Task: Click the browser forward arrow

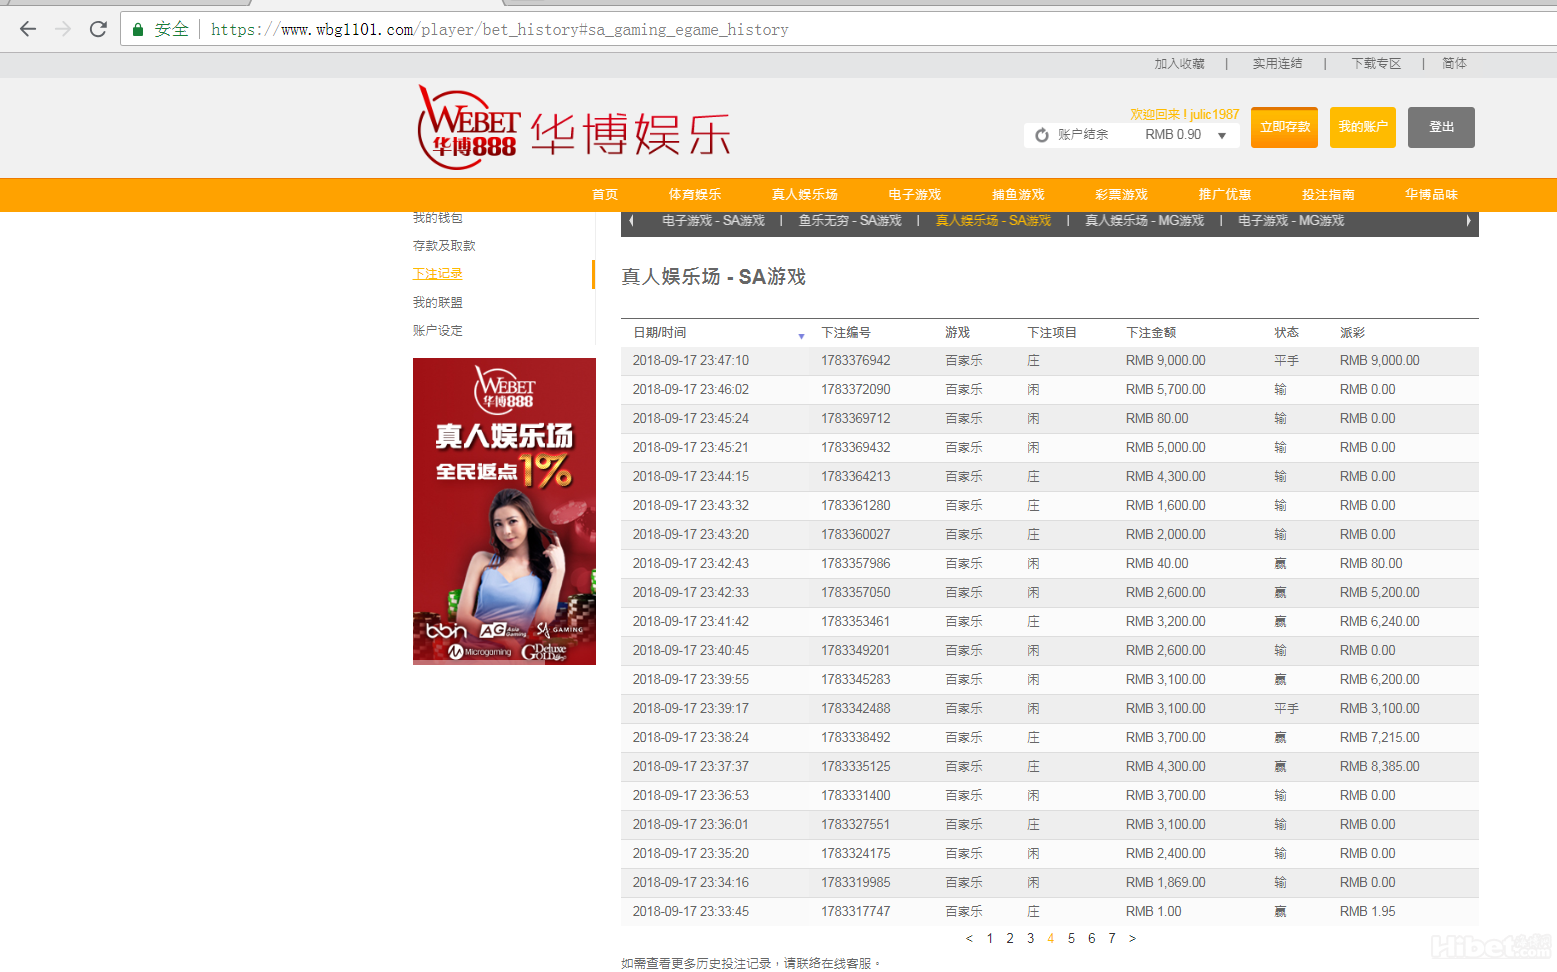Action: tap(63, 29)
